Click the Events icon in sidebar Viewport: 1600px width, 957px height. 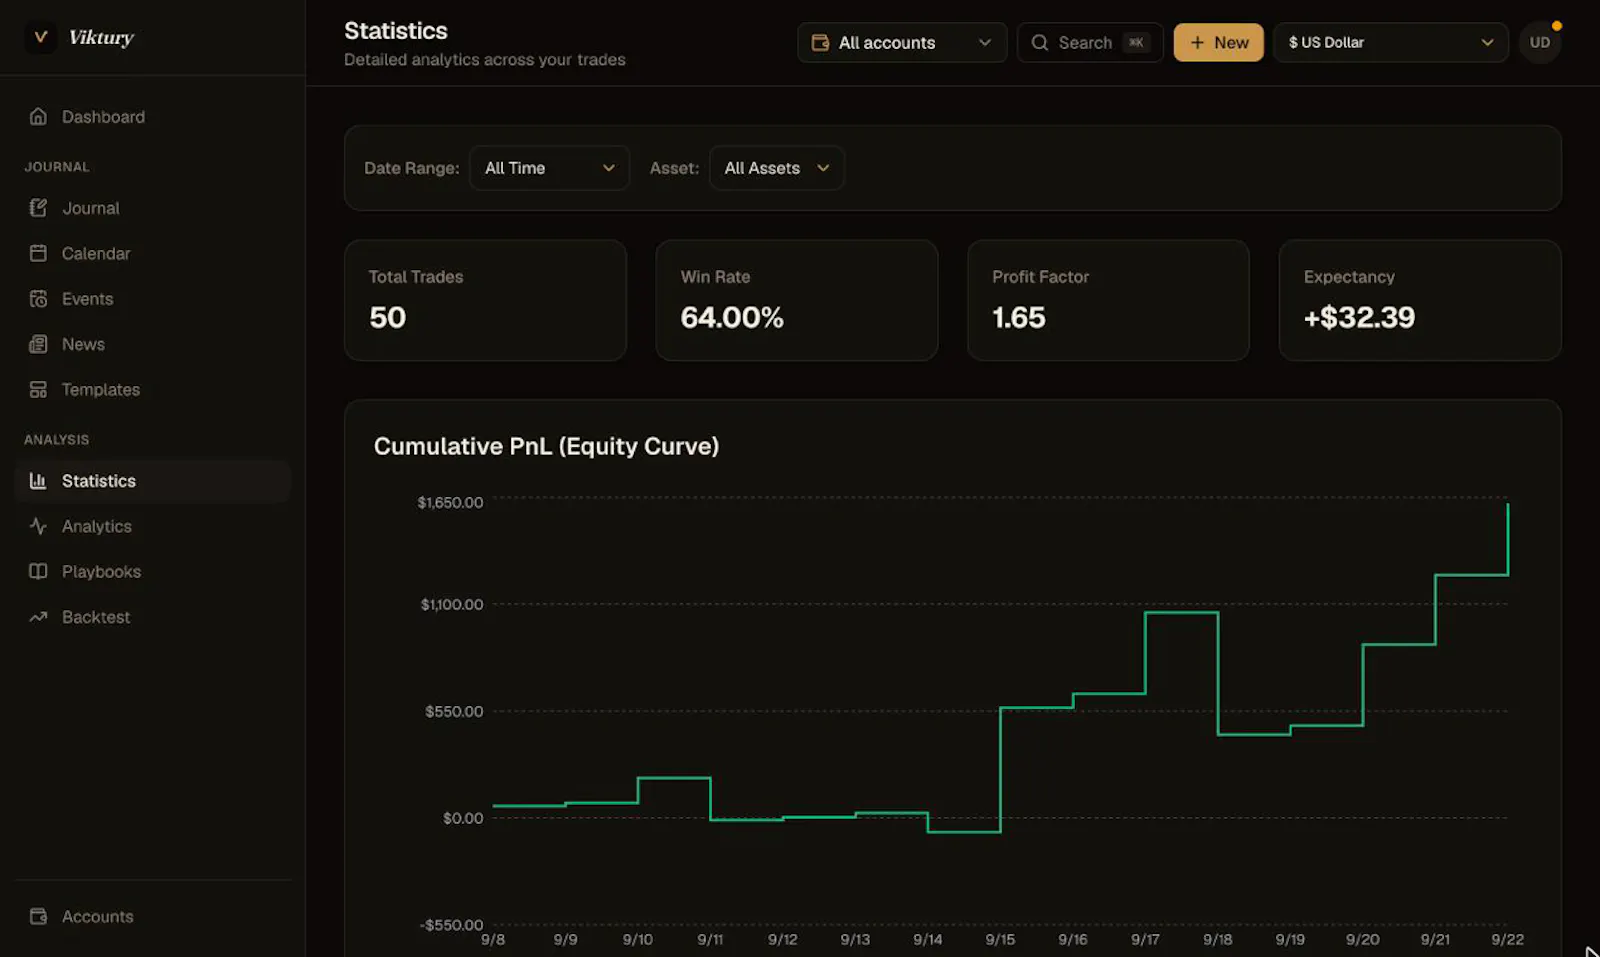[38, 299]
